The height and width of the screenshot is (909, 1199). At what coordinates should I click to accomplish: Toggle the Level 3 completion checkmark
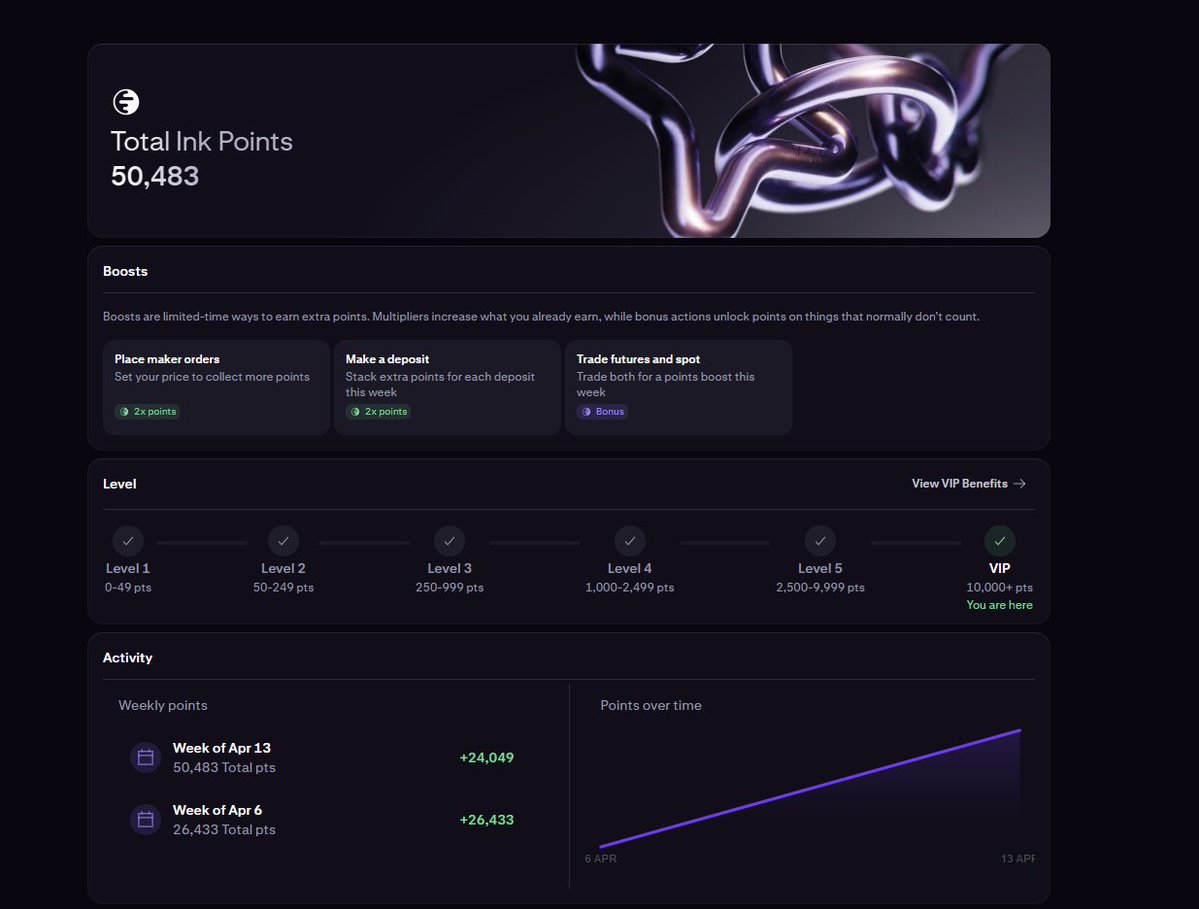tap(449, 541)
